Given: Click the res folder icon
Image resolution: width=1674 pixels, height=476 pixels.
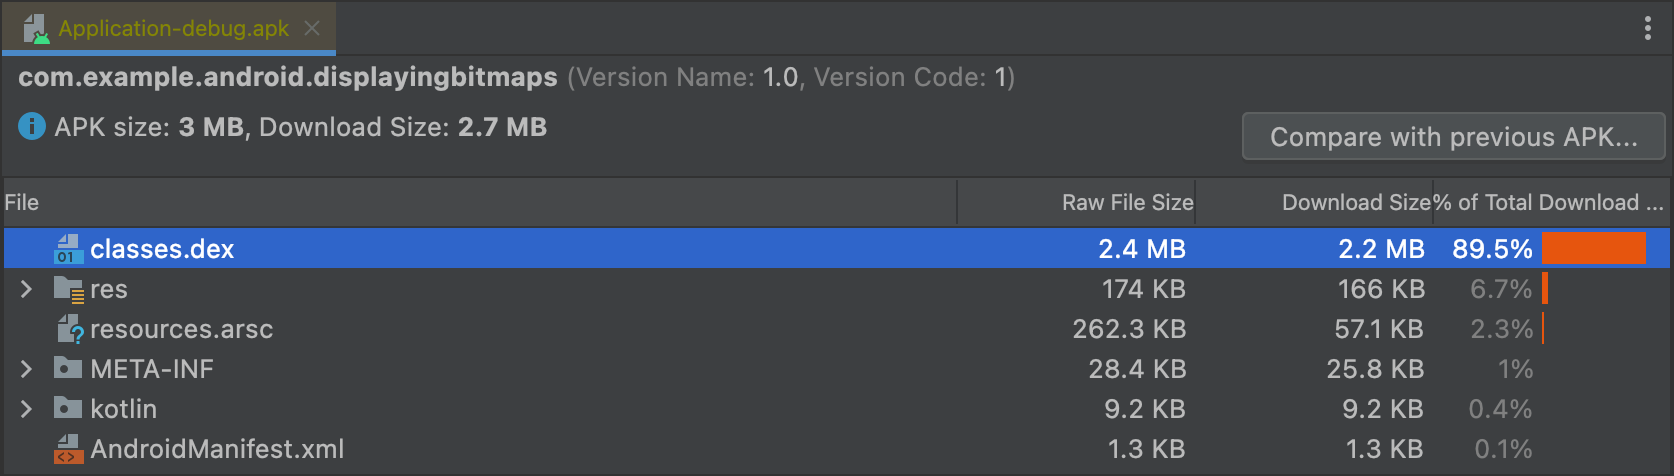Looking at the screenshot, I should 68,290.
